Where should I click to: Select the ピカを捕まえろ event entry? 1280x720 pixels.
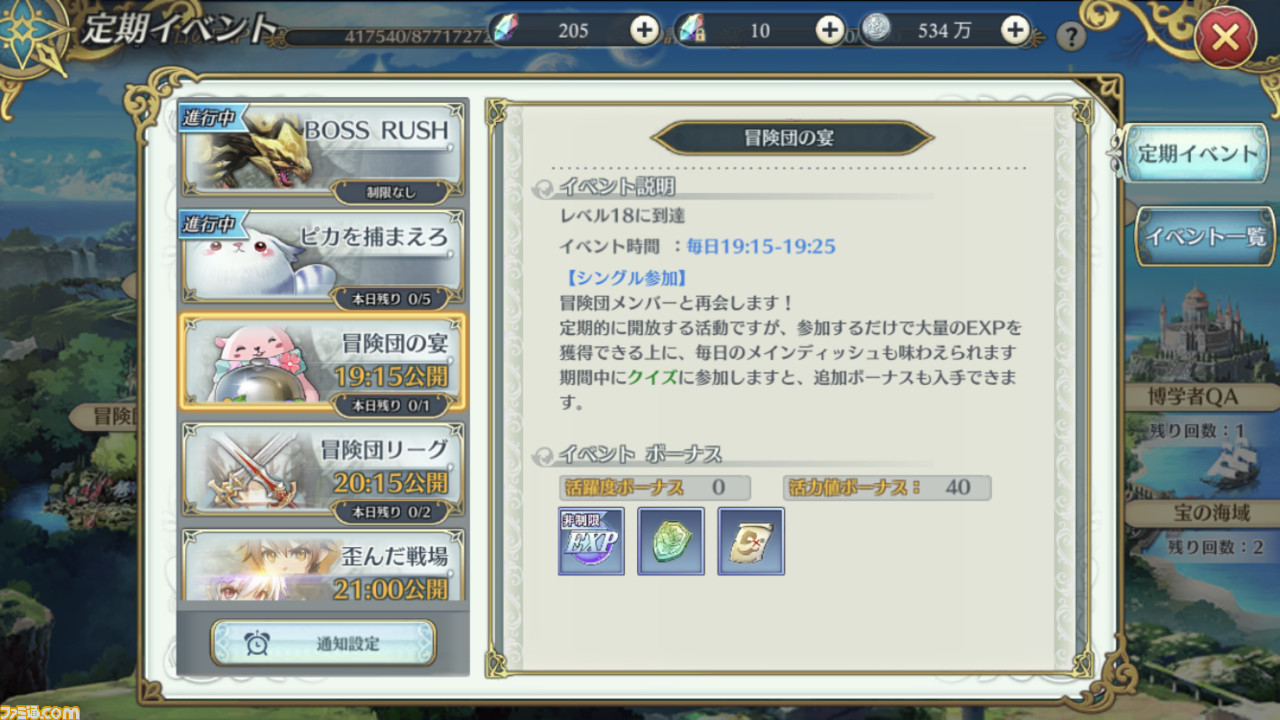click(322, 258)
